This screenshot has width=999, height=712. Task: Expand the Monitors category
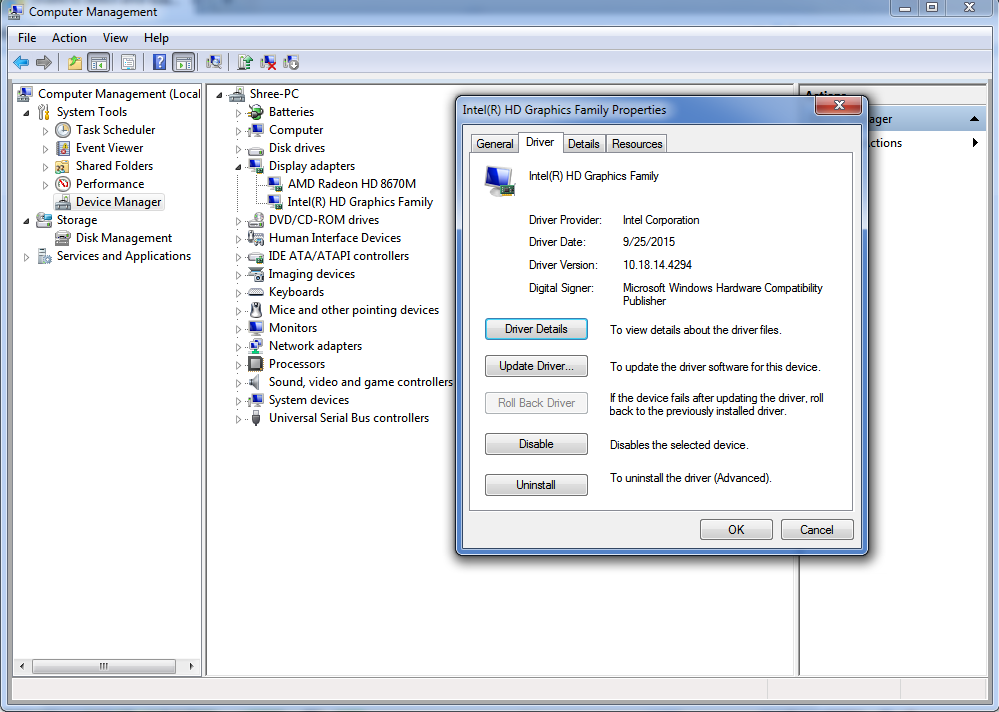238,329
